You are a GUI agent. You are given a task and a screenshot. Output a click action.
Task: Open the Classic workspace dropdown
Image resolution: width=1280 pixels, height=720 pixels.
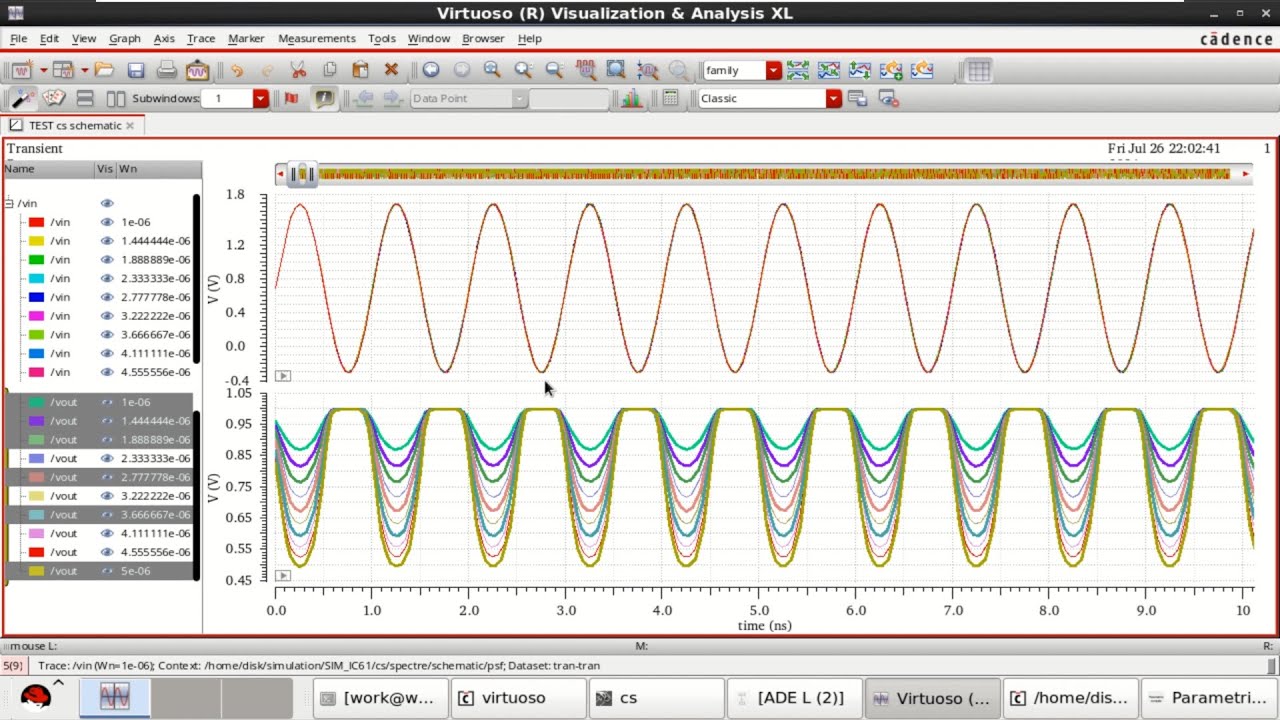[x=834, y=98]
